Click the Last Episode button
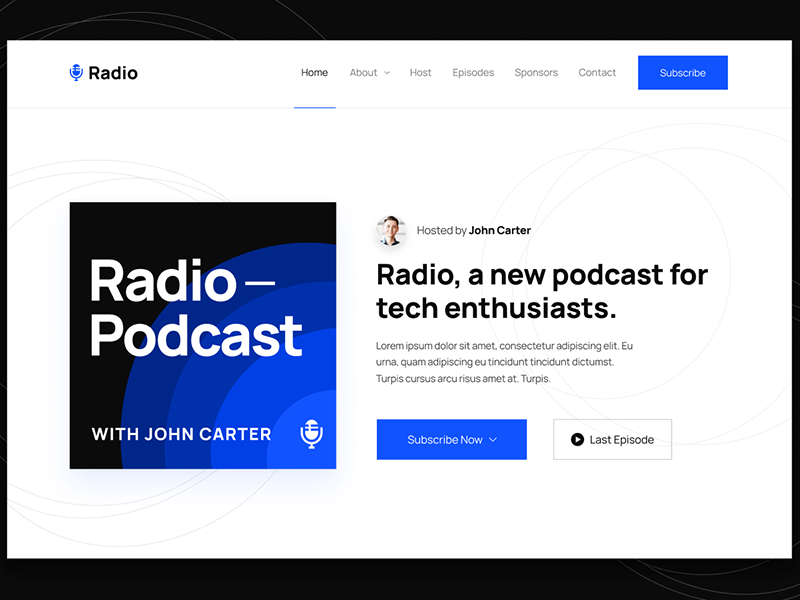The image size is (800, 600). (x=612, y=439)
